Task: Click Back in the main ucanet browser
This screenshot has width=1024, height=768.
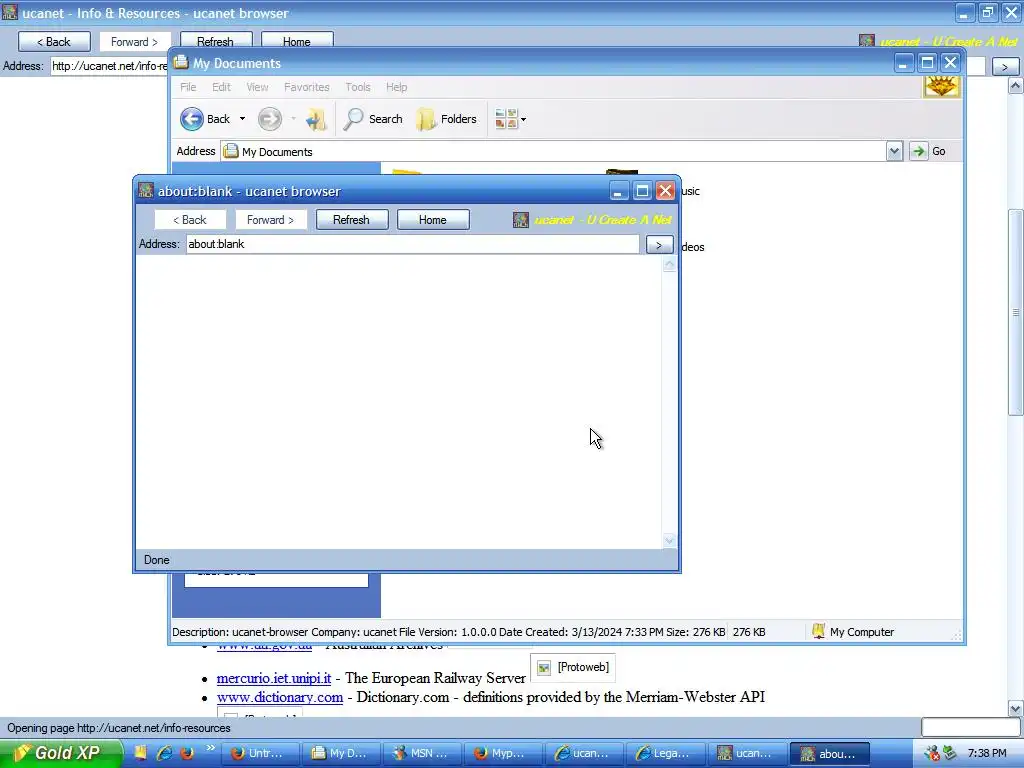Action: tap(54, 42)
